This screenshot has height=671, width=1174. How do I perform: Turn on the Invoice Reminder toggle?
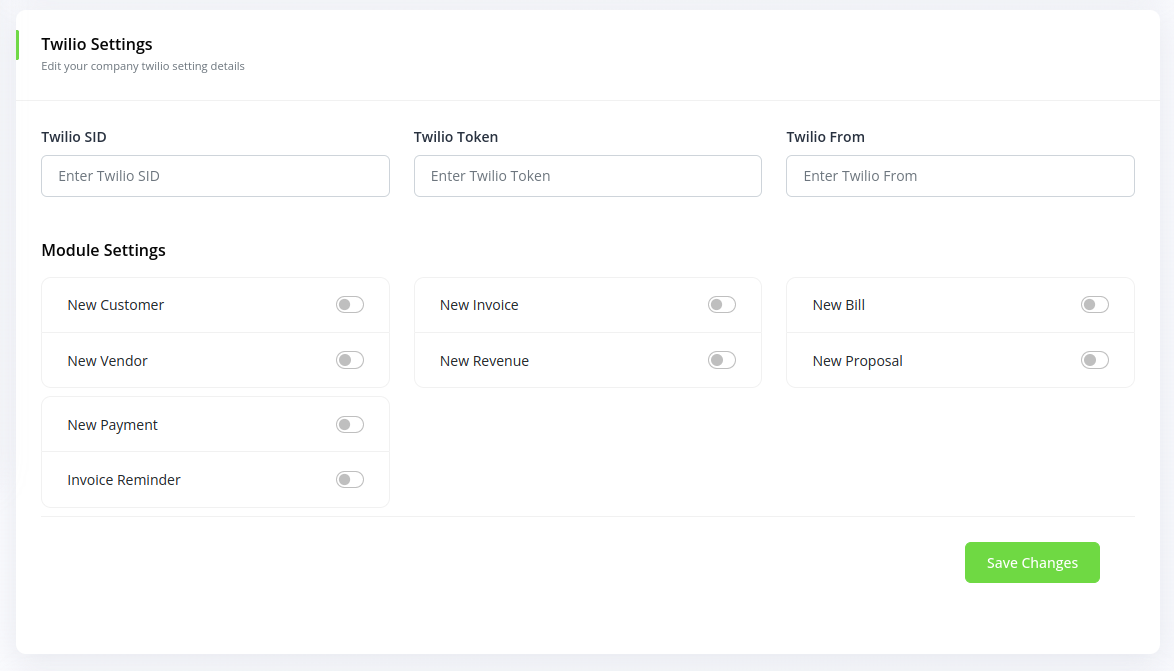point(350,479)
